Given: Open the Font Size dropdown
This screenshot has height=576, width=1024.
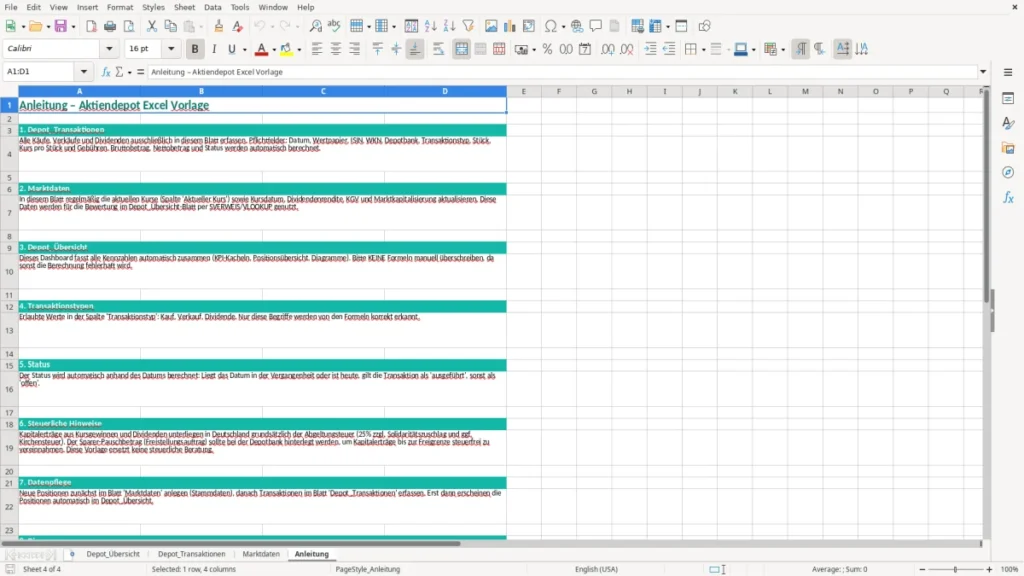Looking at the screenshot, I should click(x=171, y=49).
